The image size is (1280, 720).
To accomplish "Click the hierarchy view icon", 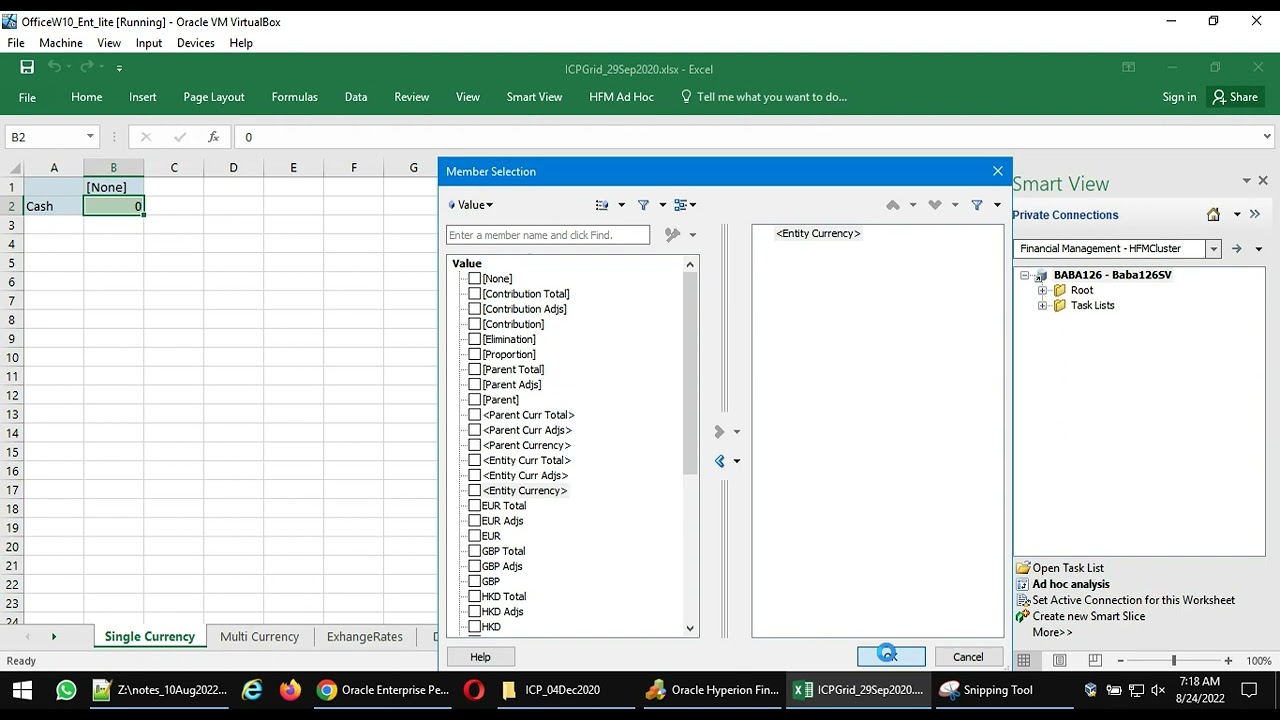I will 681,205.
